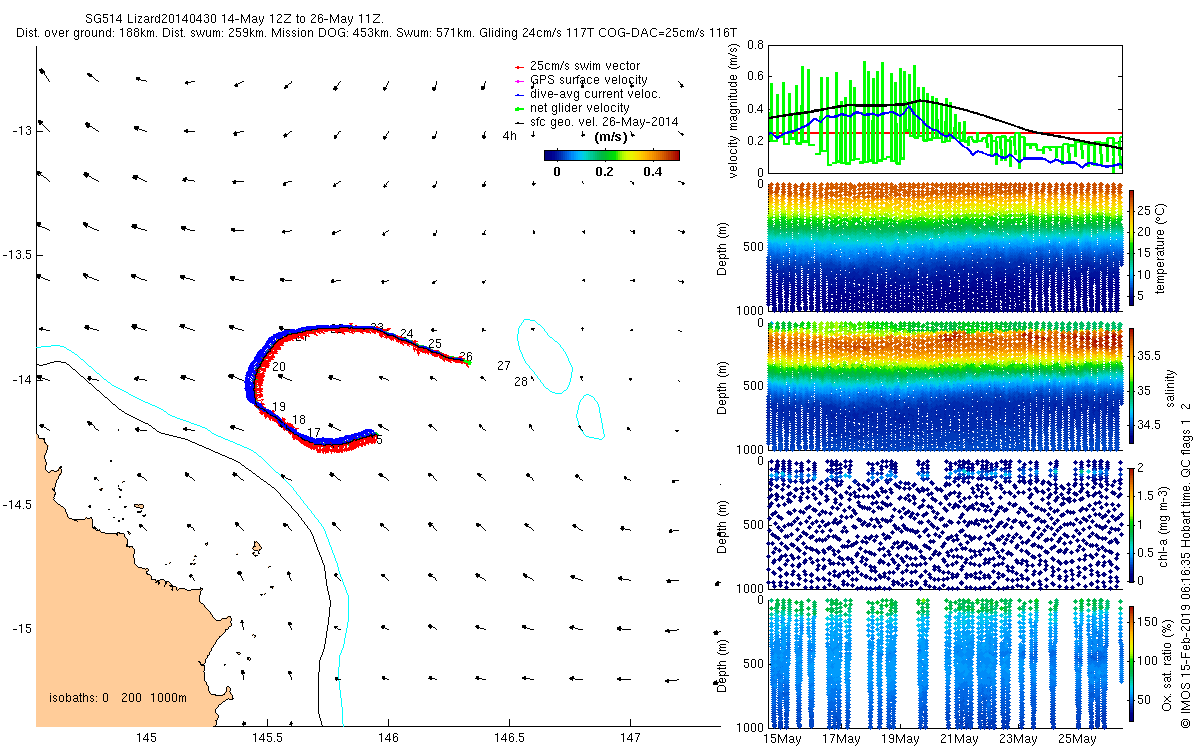Click day label 17 on the glider track
This screenshot has height=750, width=1200.
(314, 433)
